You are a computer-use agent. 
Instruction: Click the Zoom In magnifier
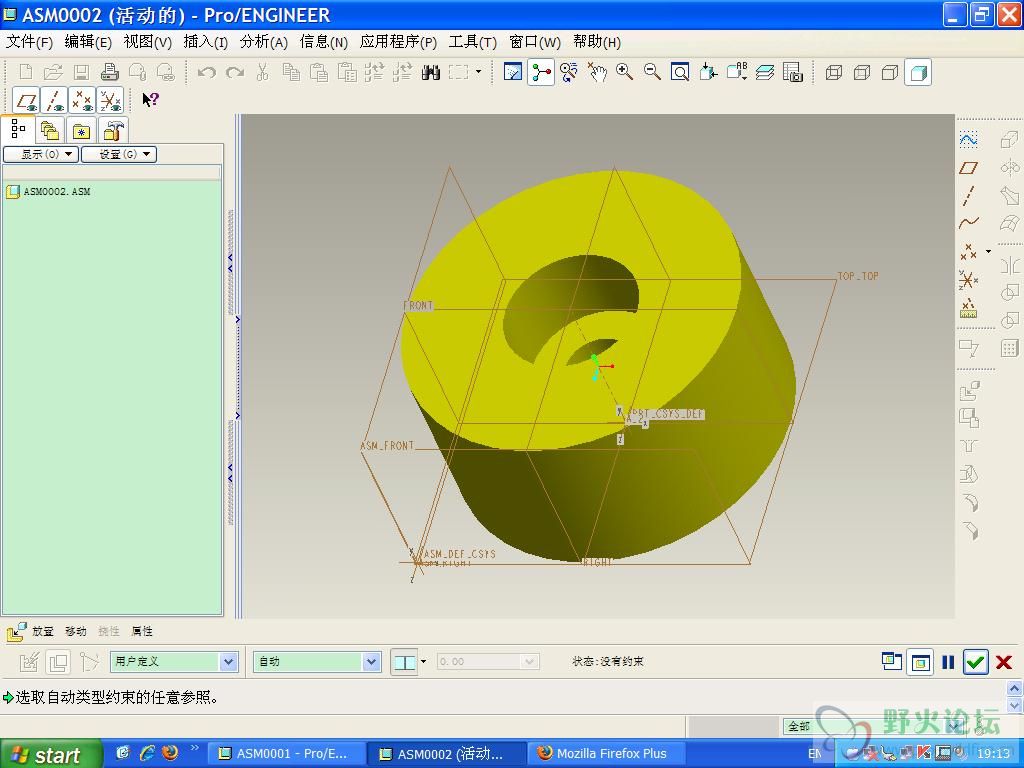624,72
